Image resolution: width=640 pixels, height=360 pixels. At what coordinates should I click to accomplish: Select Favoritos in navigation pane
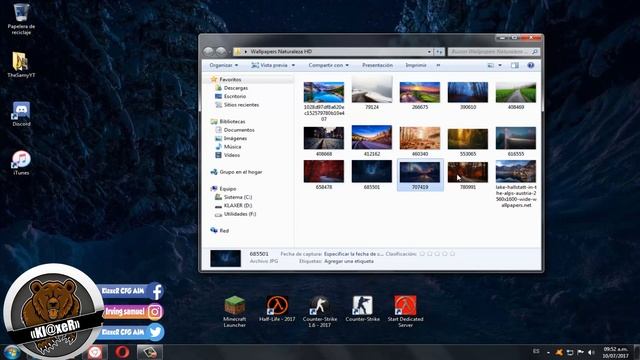230,80
